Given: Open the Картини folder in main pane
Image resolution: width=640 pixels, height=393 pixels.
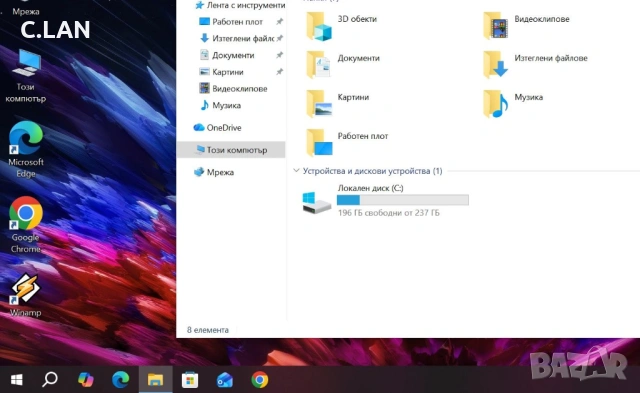Looking at the screenshot, I should [x=338, y=103].
